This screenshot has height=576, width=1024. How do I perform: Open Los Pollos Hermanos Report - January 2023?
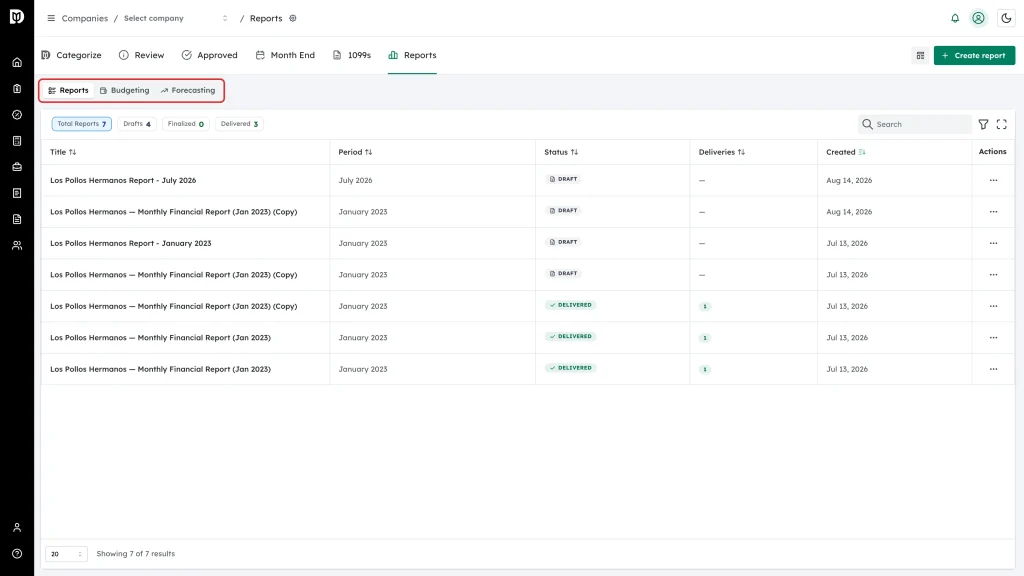131,243
